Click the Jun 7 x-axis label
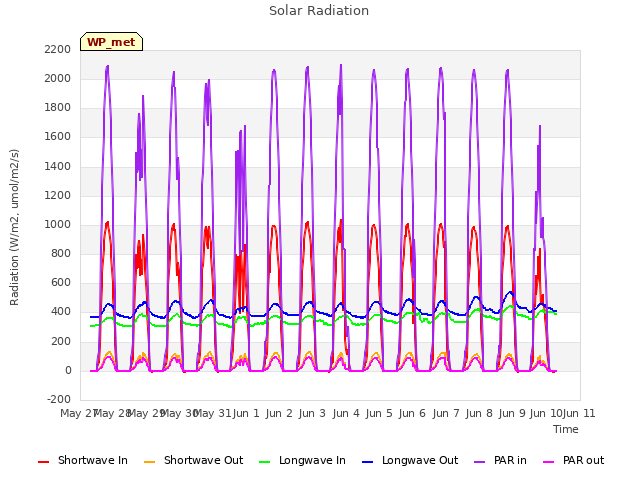The image size is (640, 480). [x=446, y=413]
